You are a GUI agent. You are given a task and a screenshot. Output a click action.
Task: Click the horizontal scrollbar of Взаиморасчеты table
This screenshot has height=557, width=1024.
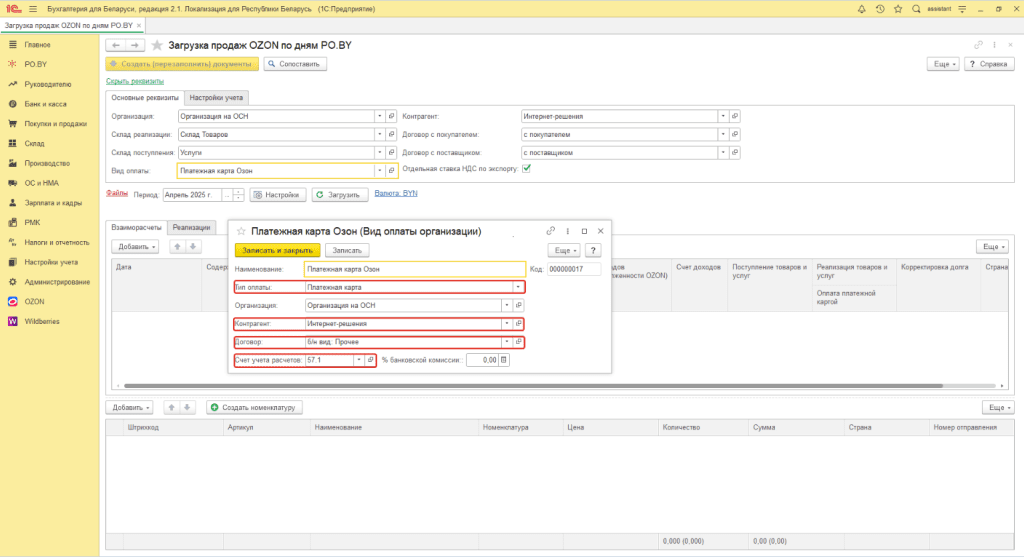coord(533,386)
